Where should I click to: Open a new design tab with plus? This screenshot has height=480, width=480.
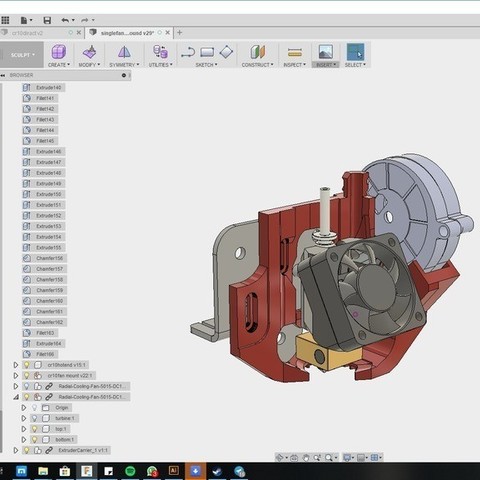tap(179, 32)
